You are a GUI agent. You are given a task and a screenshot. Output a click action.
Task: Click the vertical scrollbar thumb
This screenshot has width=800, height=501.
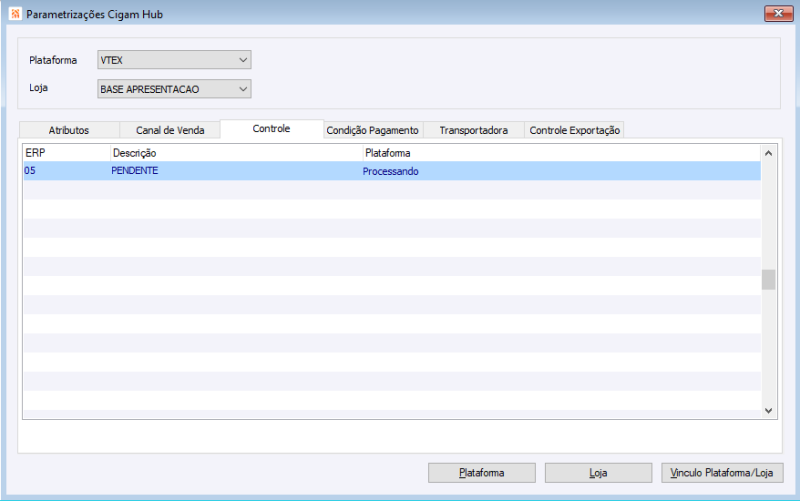[x=768, y=280]
